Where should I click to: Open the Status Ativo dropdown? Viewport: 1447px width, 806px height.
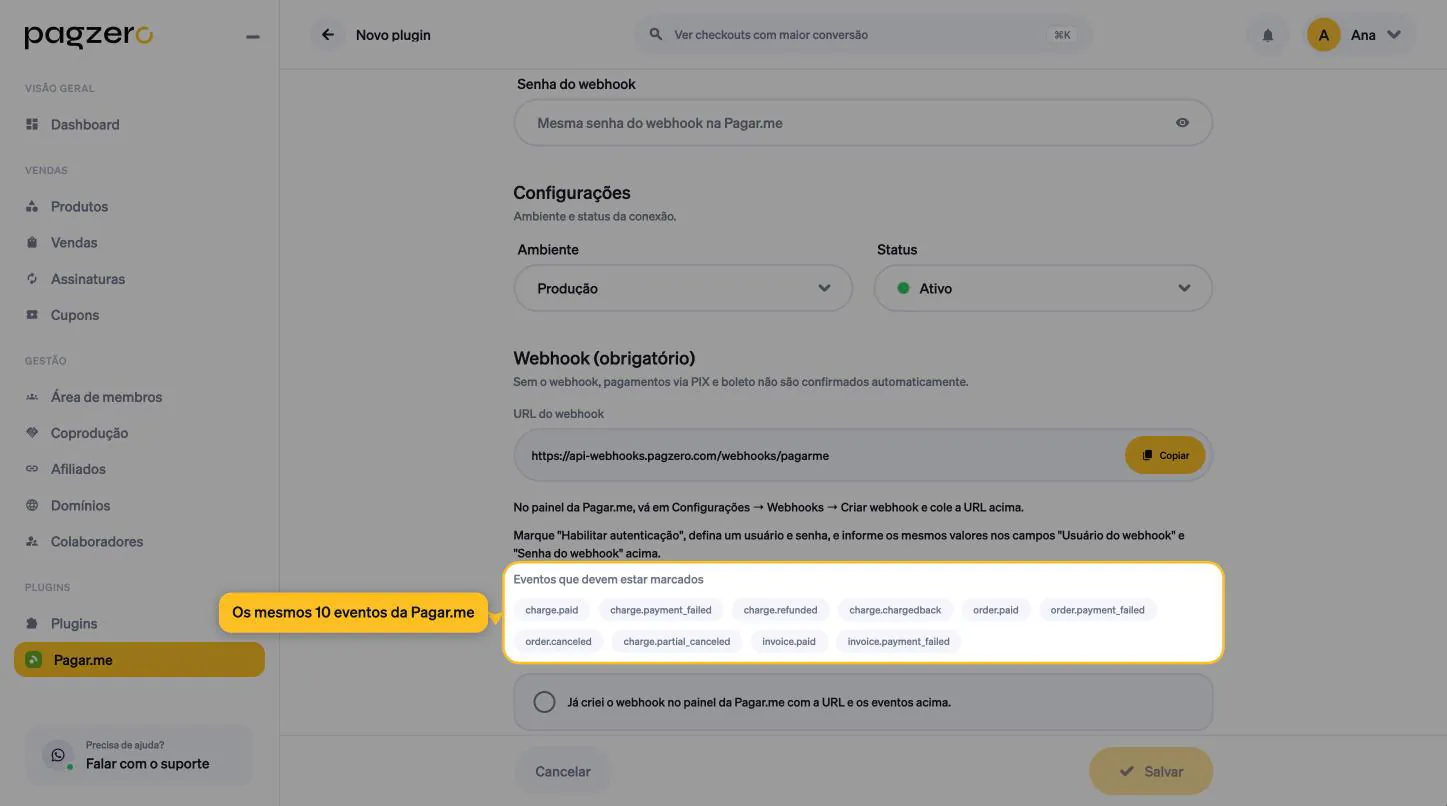(1043, 288)
